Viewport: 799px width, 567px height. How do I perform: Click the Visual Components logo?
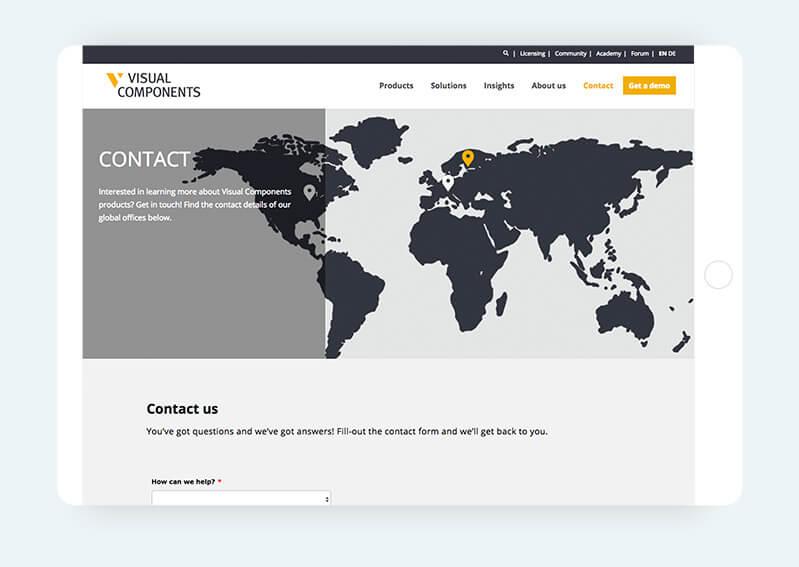tap(153, 85)
